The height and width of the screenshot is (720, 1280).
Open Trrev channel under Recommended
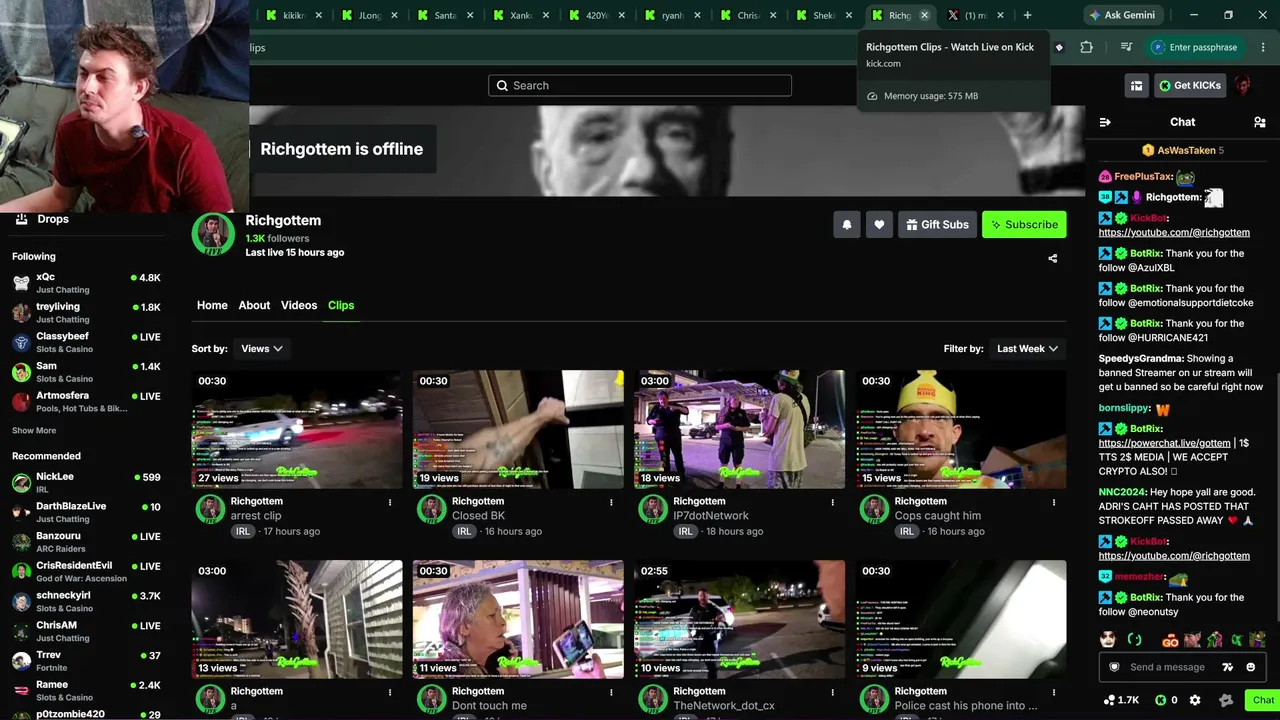coord(86,661)
